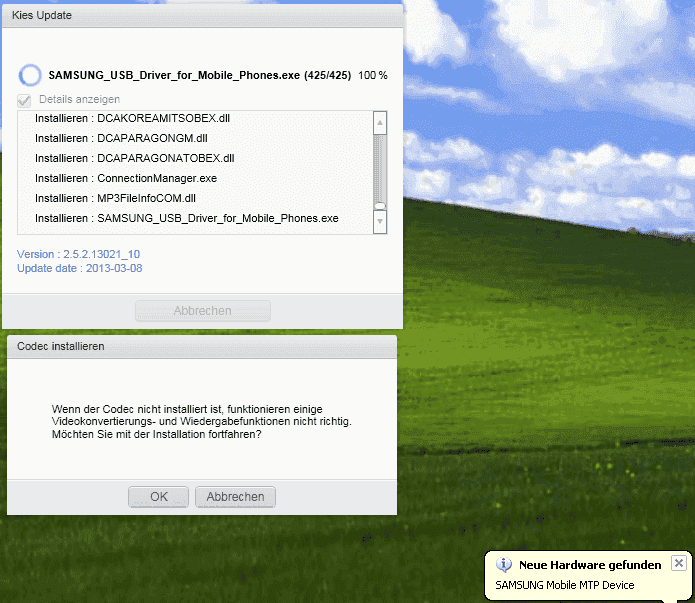Click the circular progress spinner icon

click(x=30, y=75)
